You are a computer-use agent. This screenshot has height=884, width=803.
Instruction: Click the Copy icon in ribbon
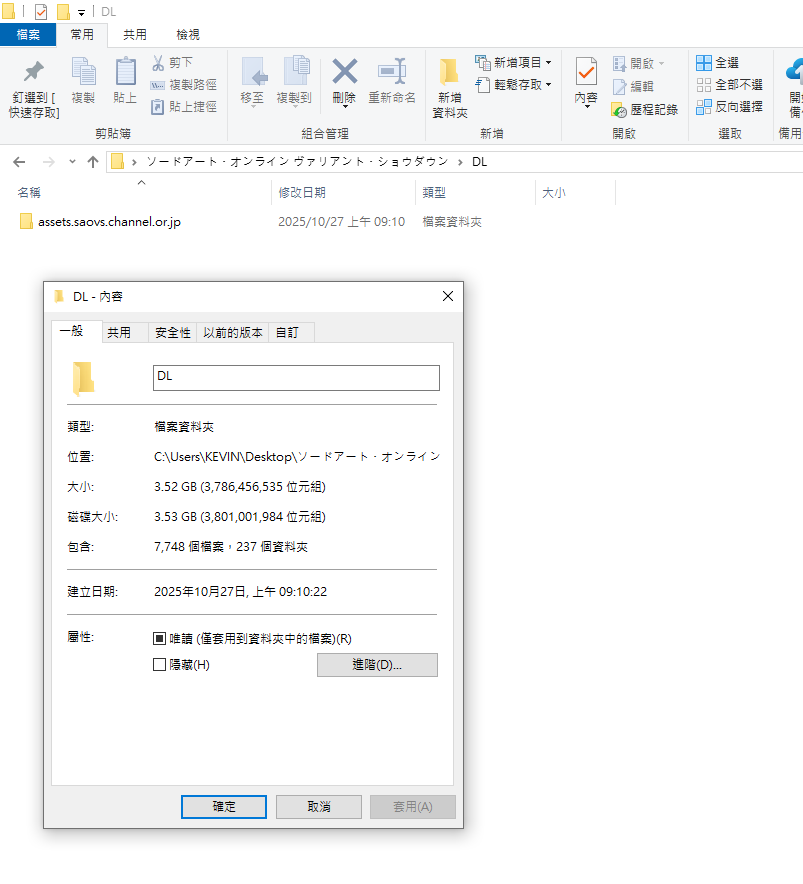(83, 72)
